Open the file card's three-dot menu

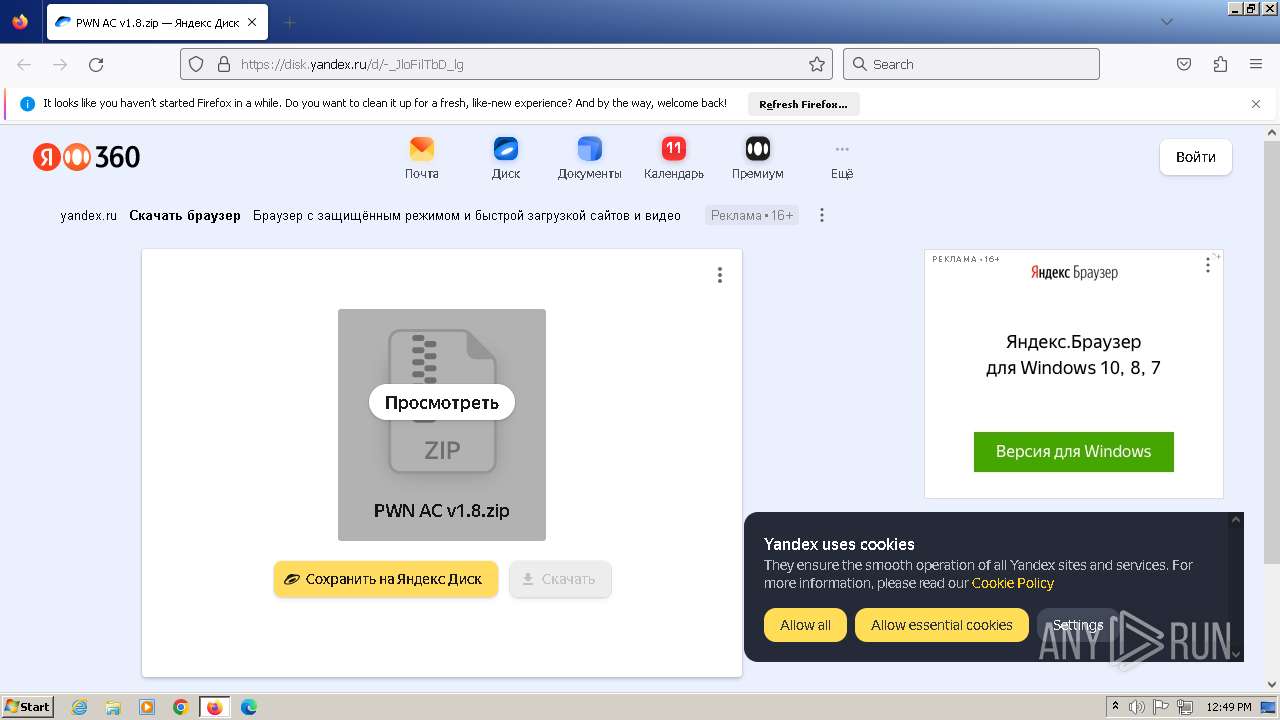[x=719, y=275]
